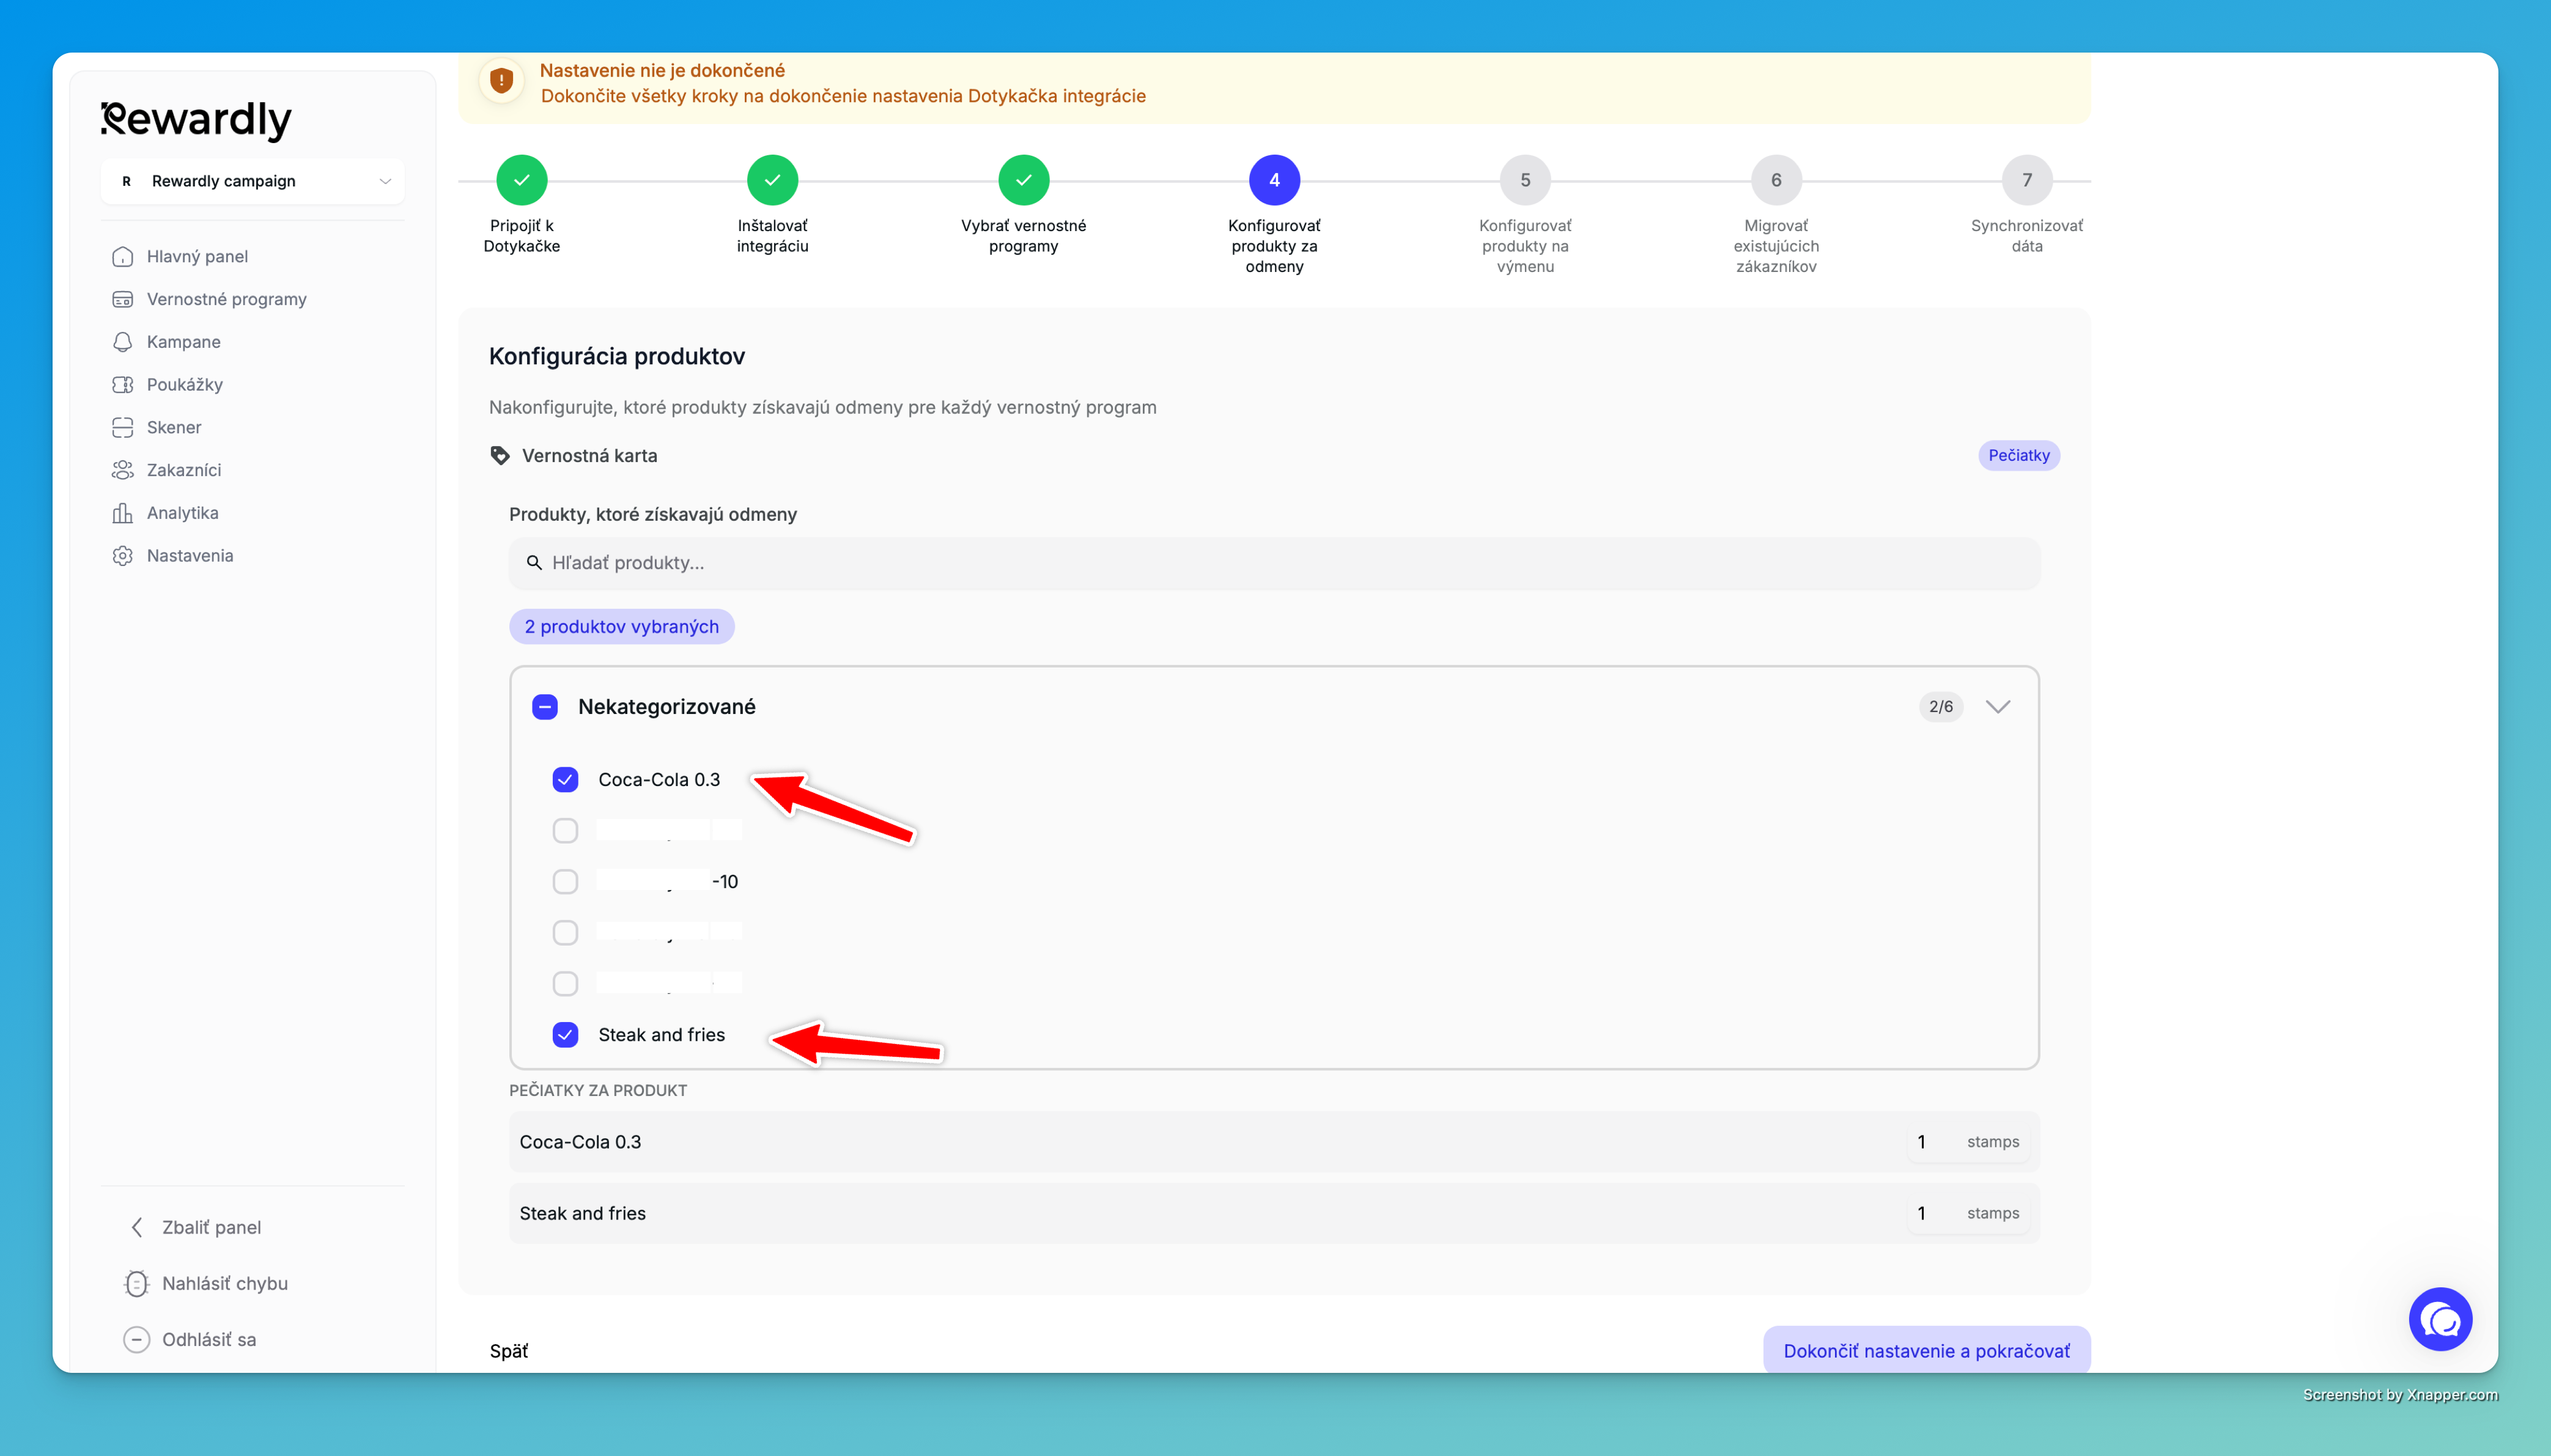2551x1456 pixels.
Task: Click the 2/6 count badge
Action: pyautogui.click(x=1941, y=707)
